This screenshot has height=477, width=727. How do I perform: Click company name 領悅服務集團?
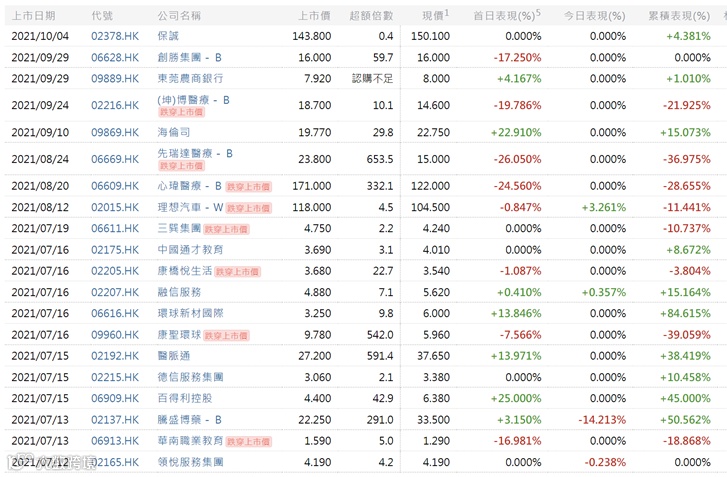(190, 462)
